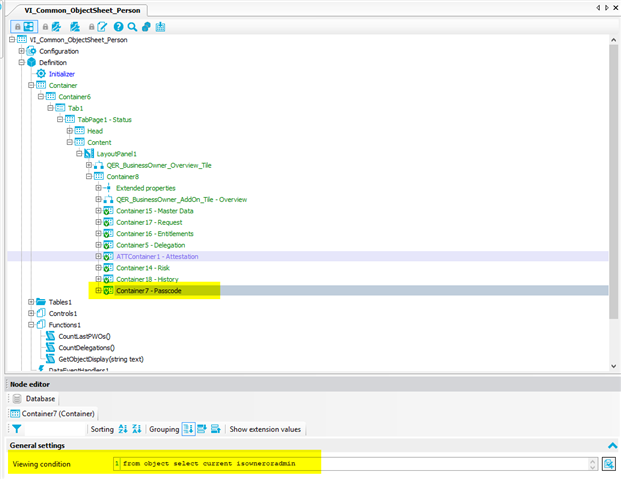Select Container16 - Entitlements
Viewport: 621px width, 479px height.
click(154, 234)
